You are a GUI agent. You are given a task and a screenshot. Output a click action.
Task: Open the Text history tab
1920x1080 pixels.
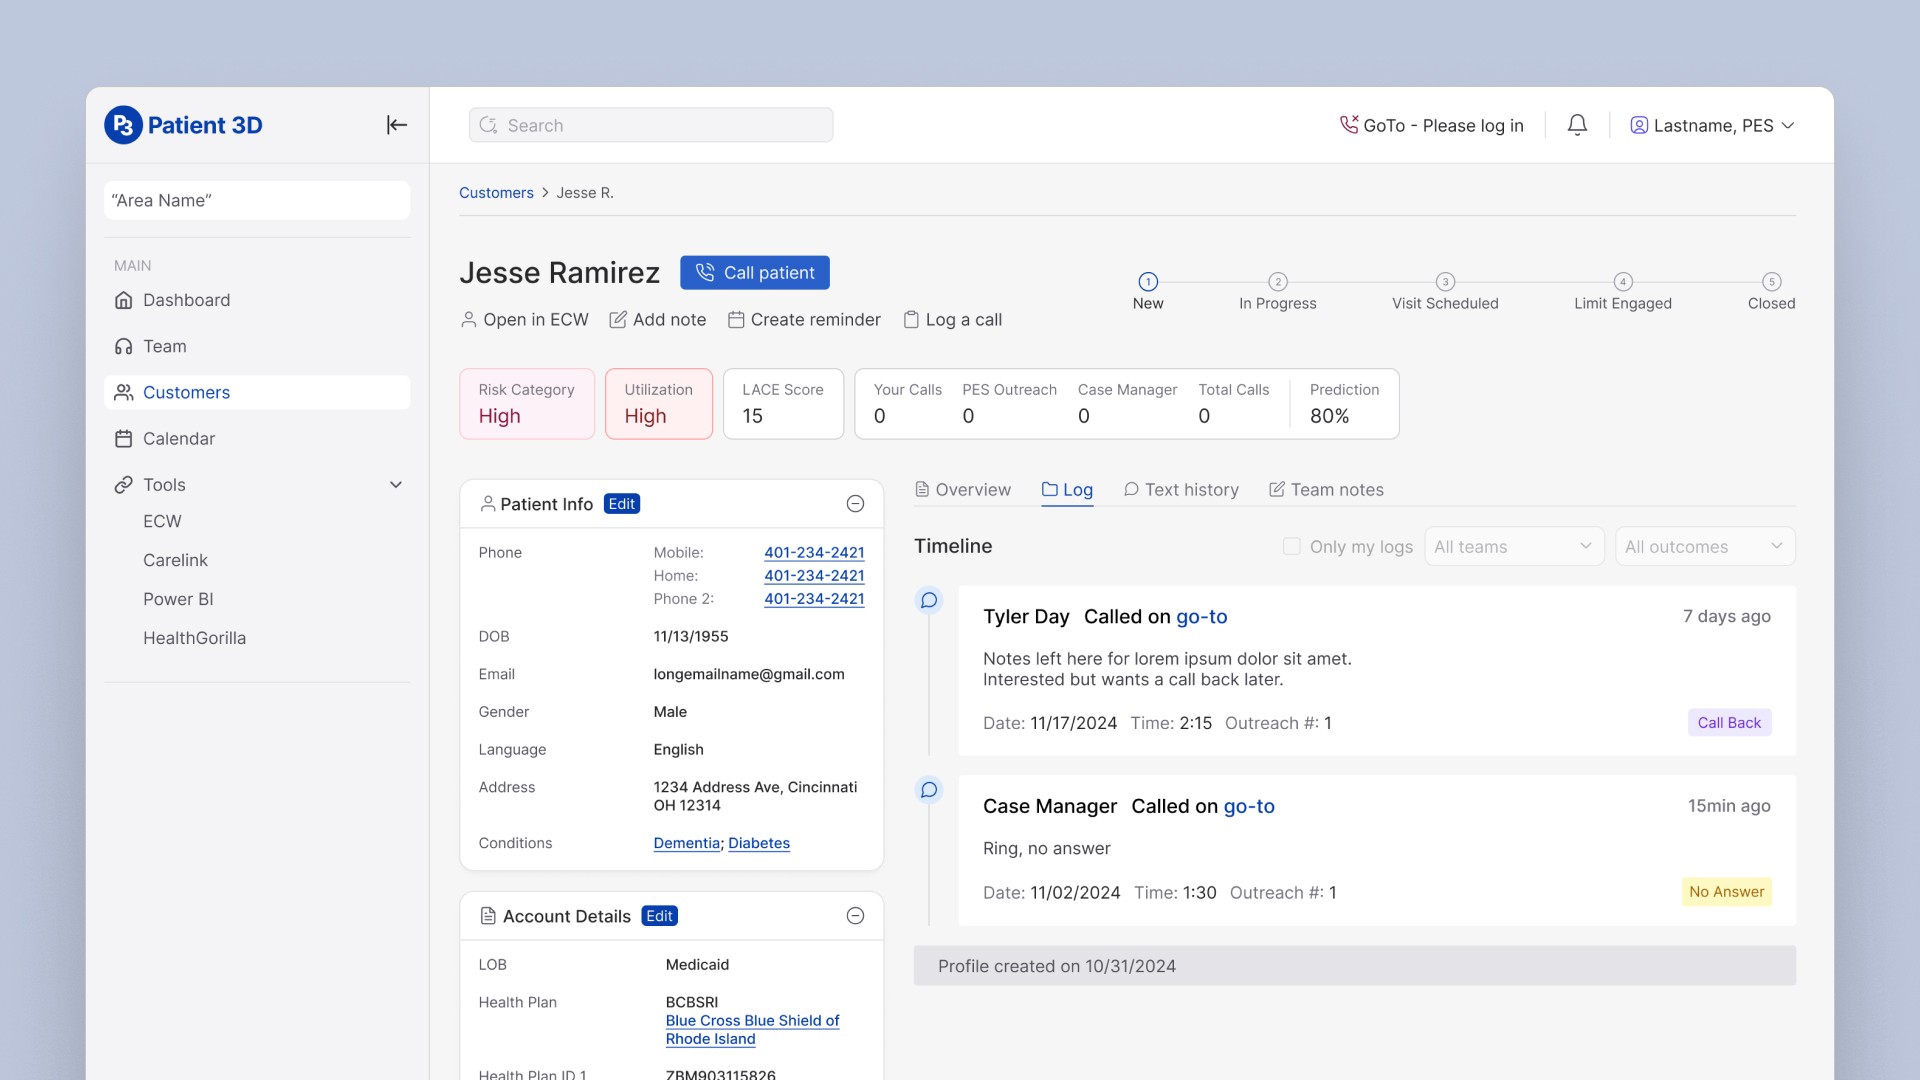pyautogui.click(x=1181, y=490)
